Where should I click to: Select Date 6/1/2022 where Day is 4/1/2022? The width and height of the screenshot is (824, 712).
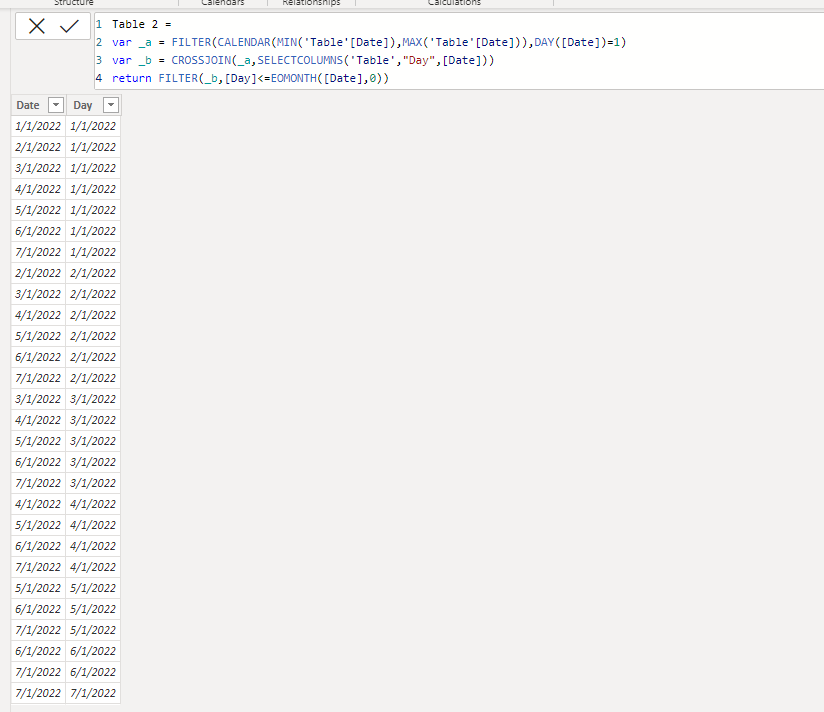38,546
